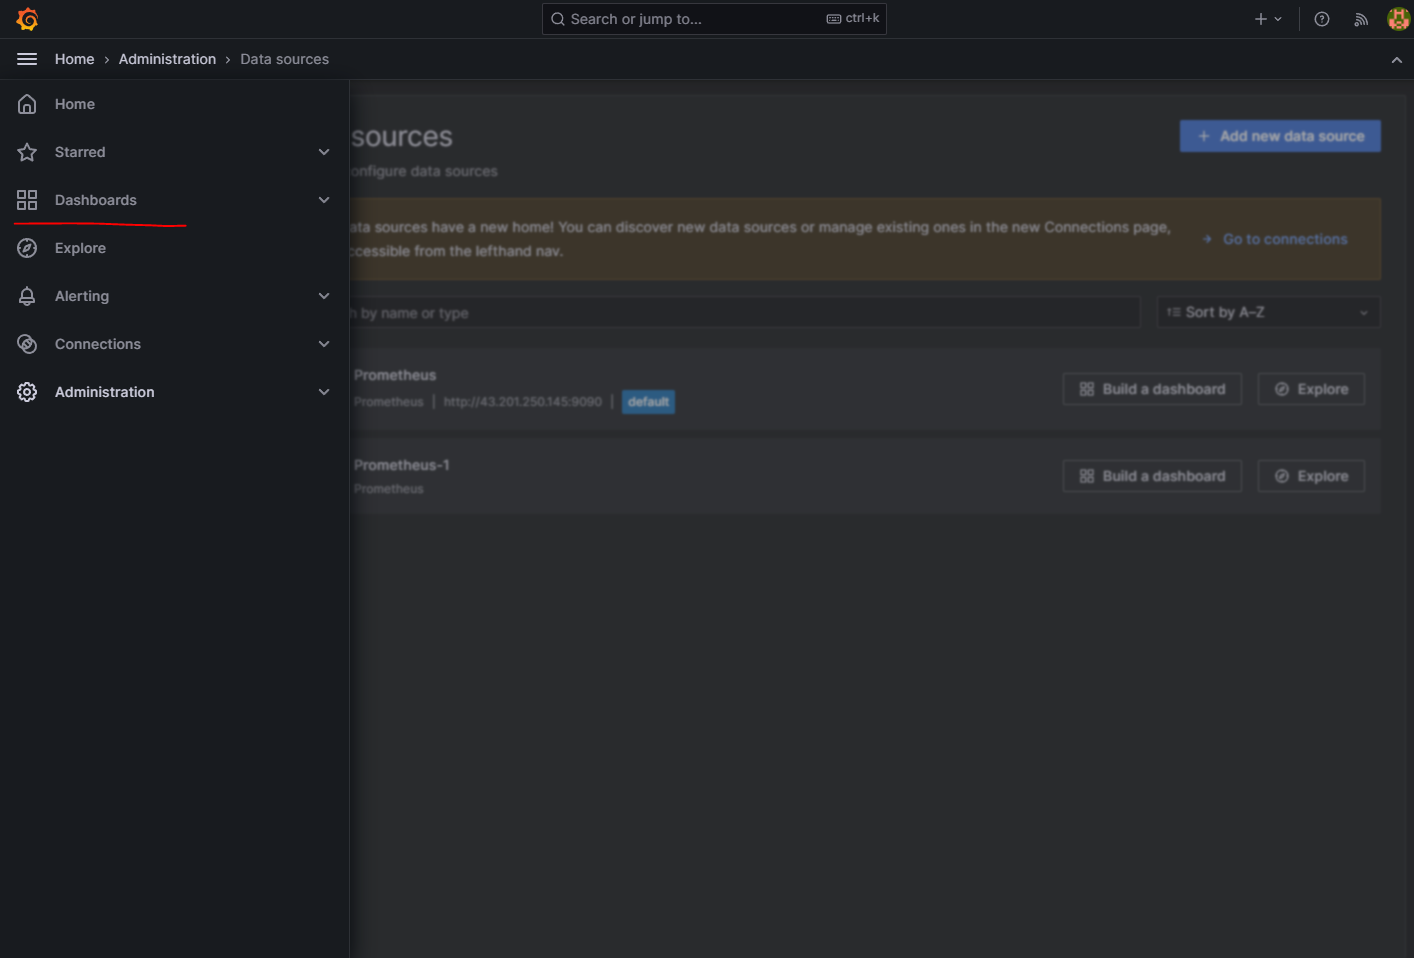Open the plus menu dropdown arrow
Viewport: 1414px width, 958px height.
(x=1278, y=19)
